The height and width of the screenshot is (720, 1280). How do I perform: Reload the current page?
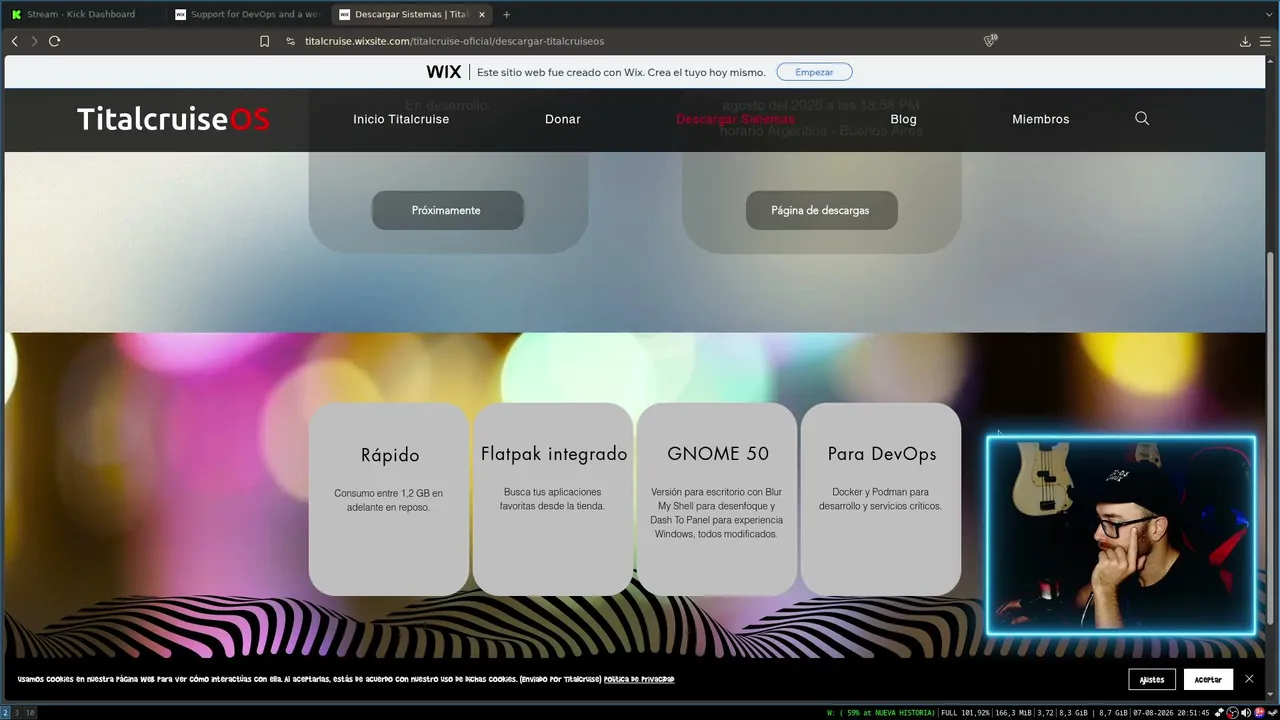[55, 41]
